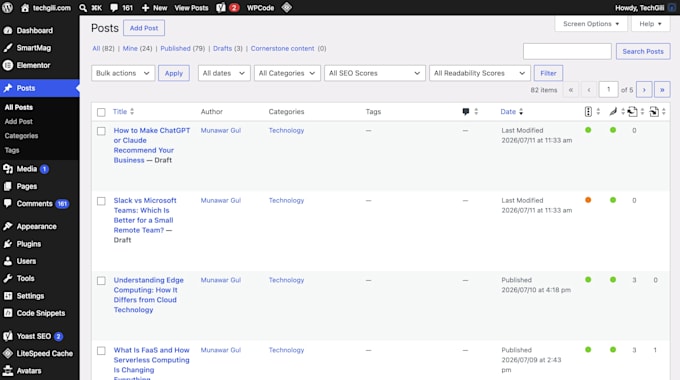Open the Media library menu
680x380 pixels.
click(x=26, y=169)
